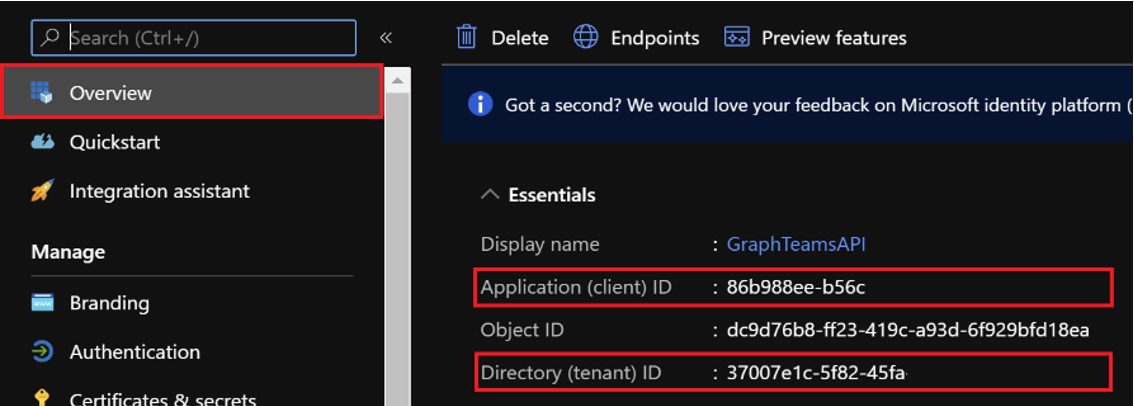Click the Endpoints globe icon

(x=586, y=37)
